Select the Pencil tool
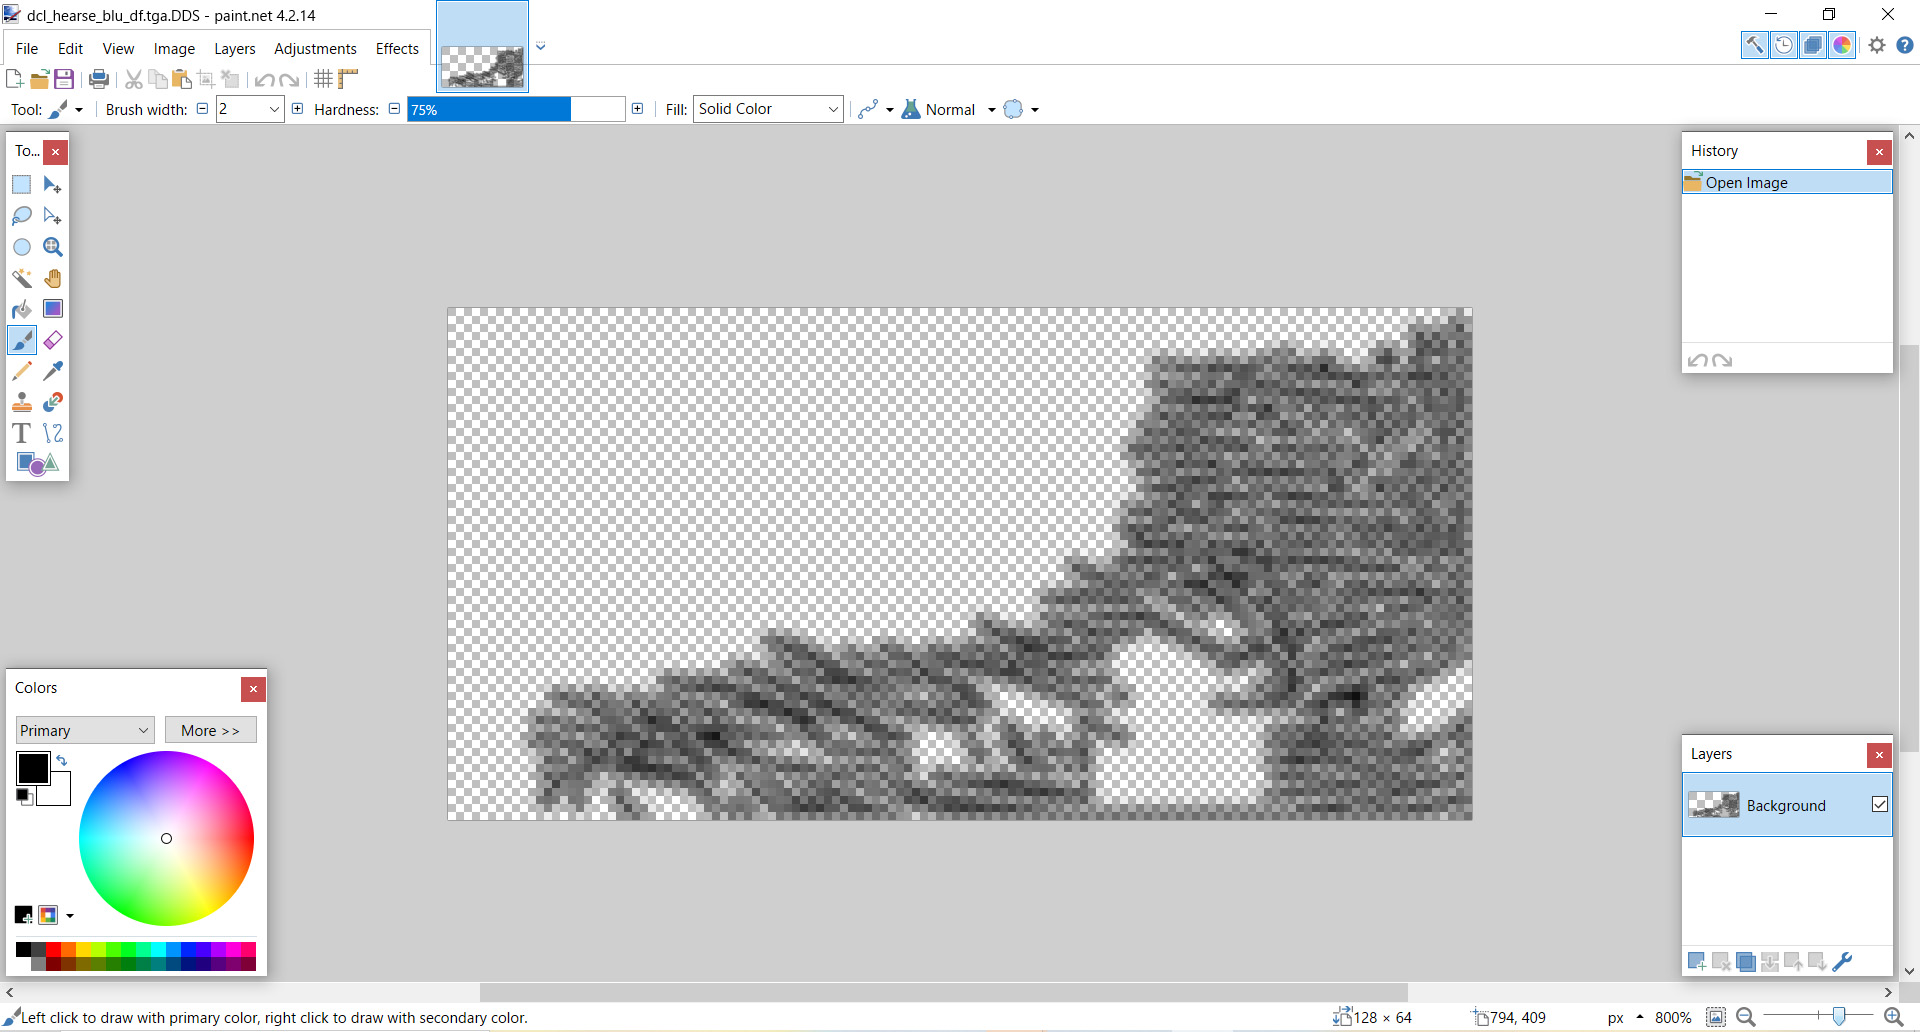1920x1032 pixels. click(x=22, y=371)
